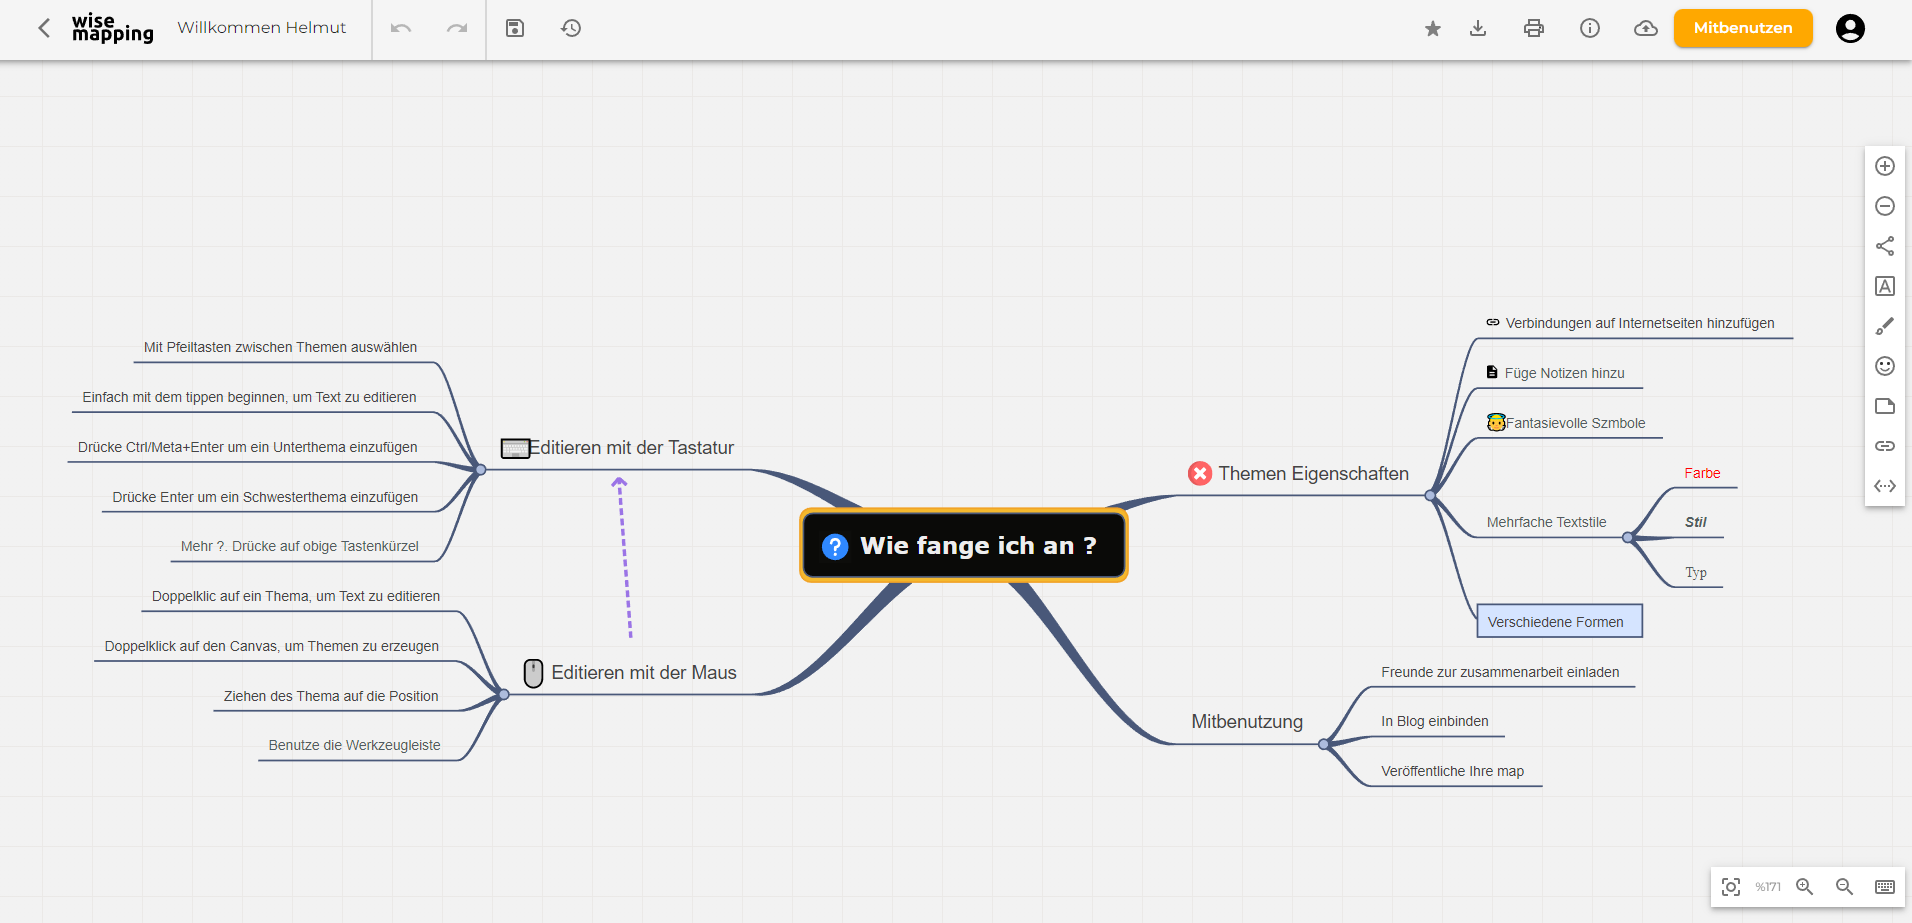1912x923 pixels.
Task: Star this map as favorite
Action: 1433,28
